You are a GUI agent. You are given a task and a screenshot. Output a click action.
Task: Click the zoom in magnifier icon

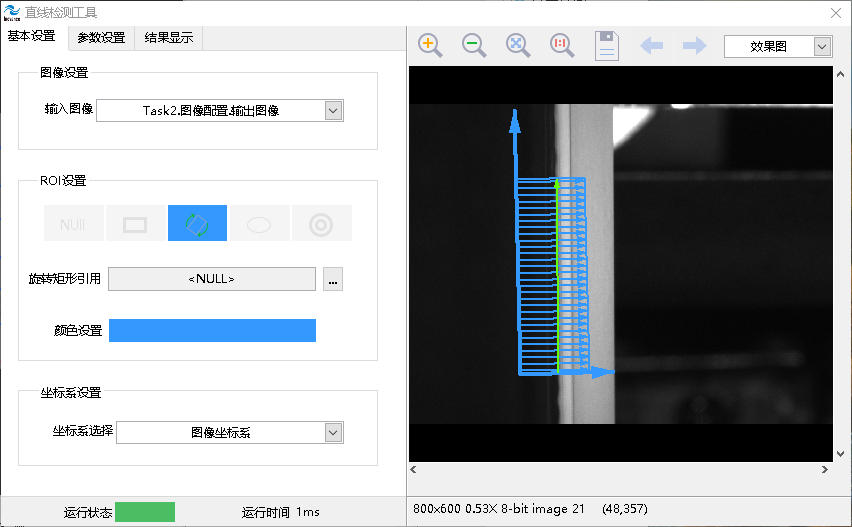tap(430, 45)
